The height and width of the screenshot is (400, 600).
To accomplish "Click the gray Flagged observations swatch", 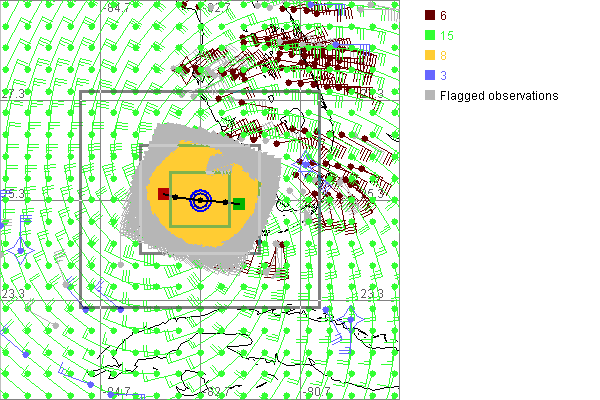I will (429, 96).
